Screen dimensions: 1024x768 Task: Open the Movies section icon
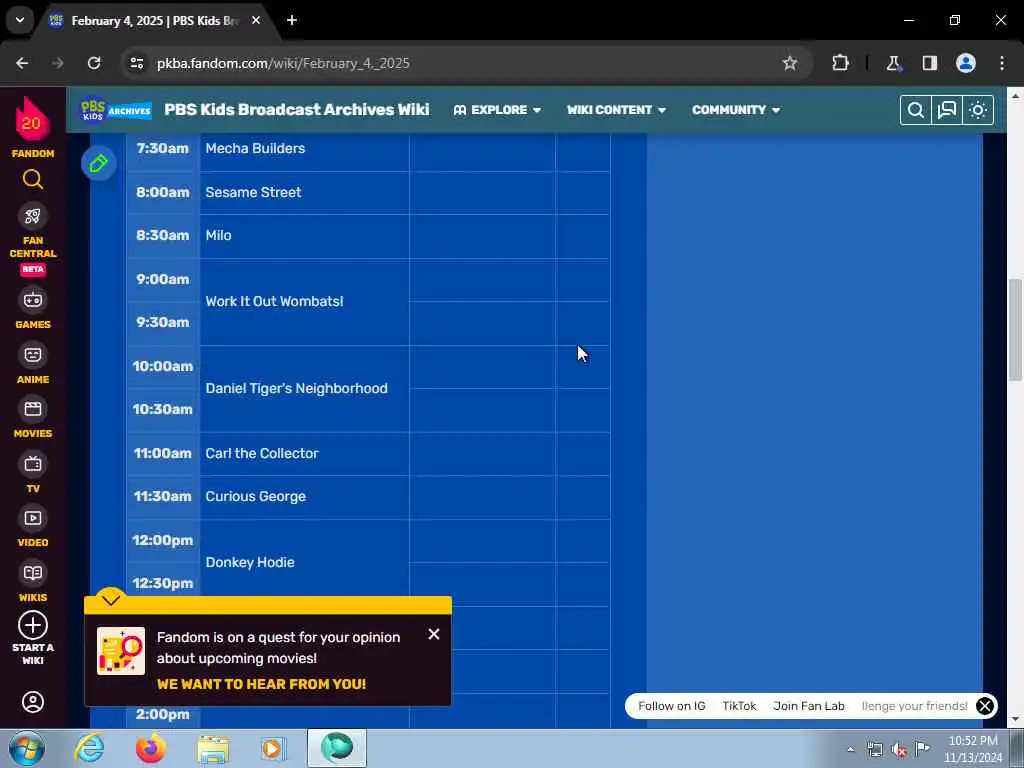tap(33, 409)
